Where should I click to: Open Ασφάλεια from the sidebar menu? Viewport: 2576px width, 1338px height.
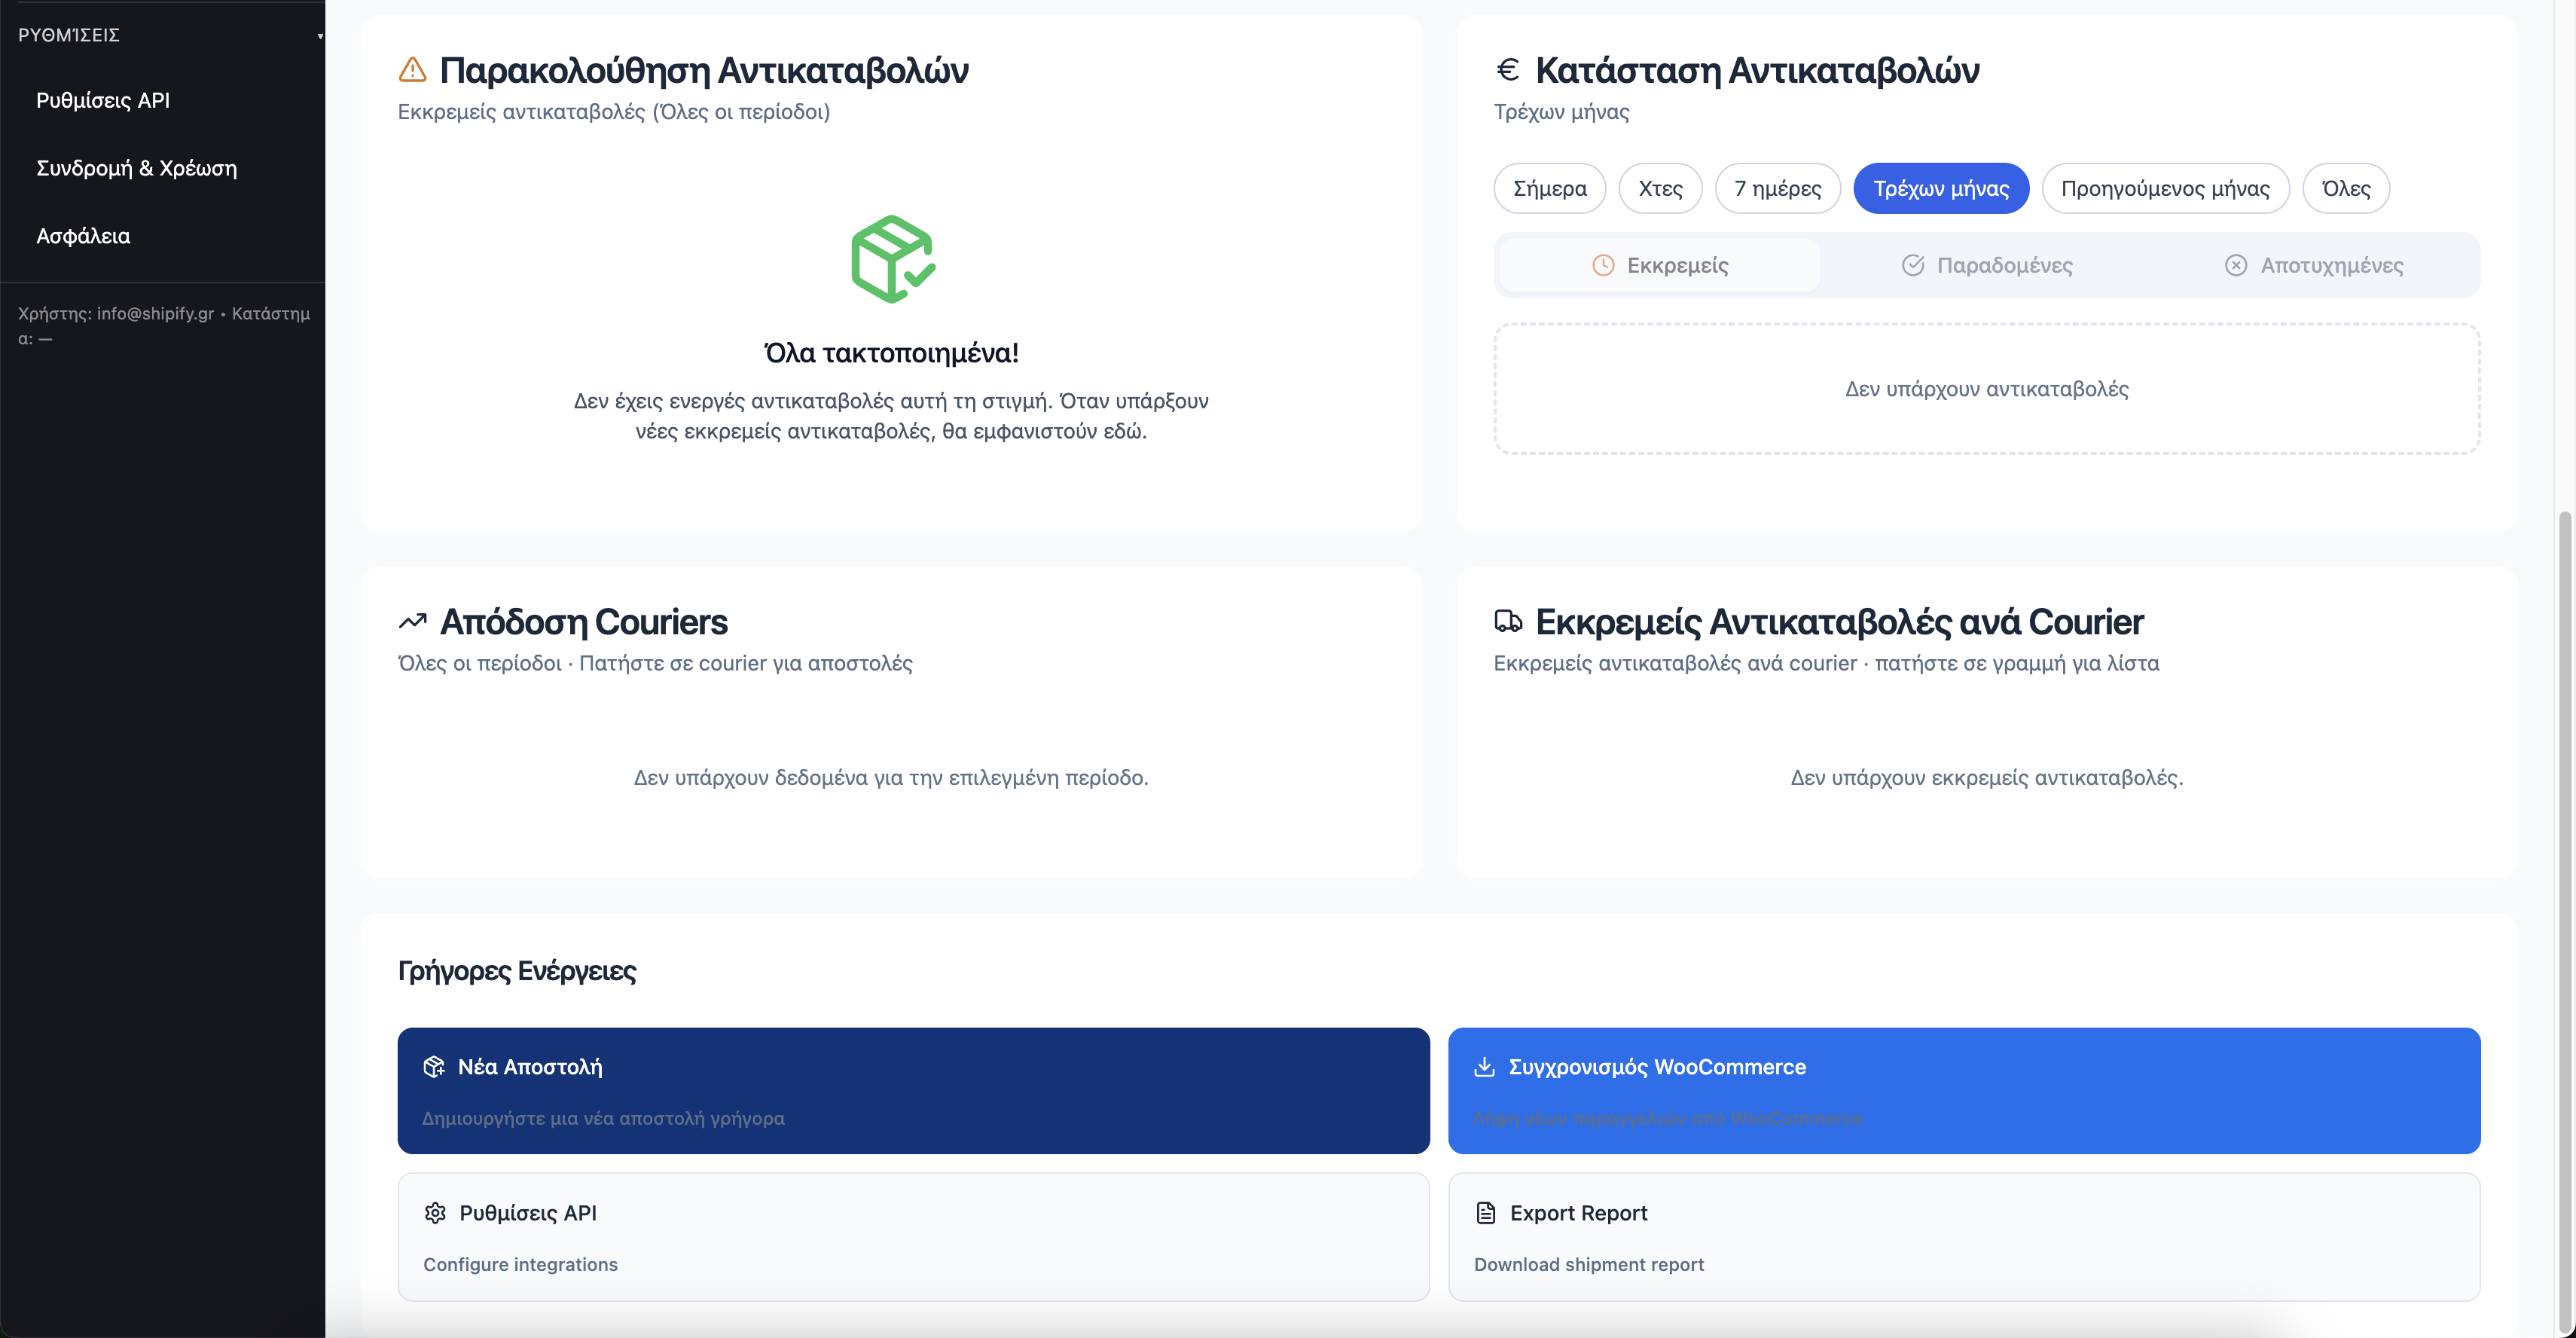(83, 236)
